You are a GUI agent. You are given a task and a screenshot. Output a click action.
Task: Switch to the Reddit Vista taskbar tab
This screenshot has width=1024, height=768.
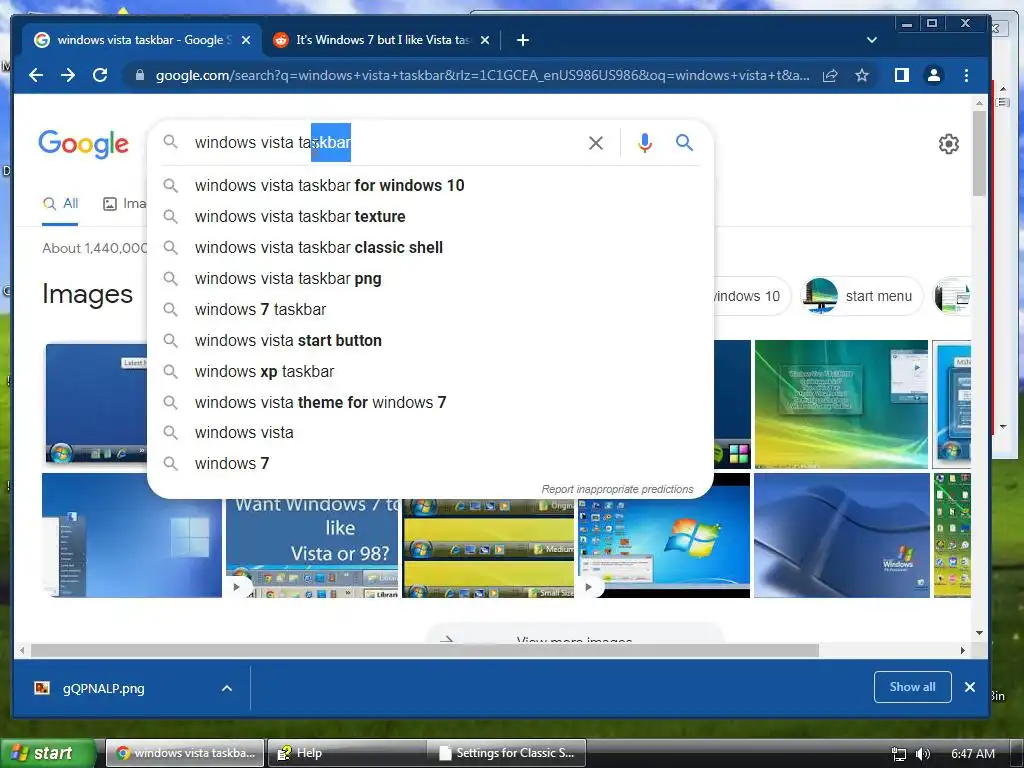pyautogui.click(x=381, y=40)
